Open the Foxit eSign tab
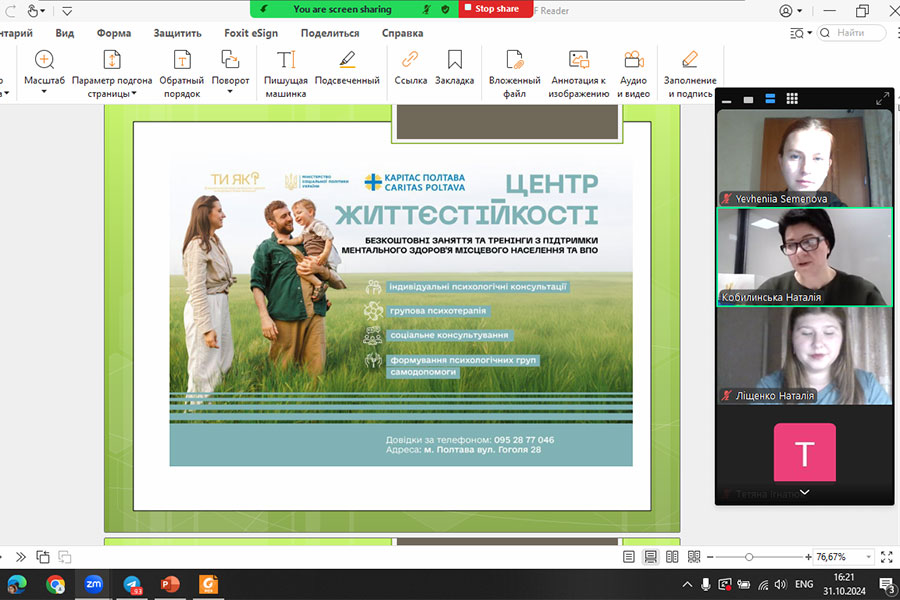Viewport: 900px width, 600px height. [x=251, y=33]
